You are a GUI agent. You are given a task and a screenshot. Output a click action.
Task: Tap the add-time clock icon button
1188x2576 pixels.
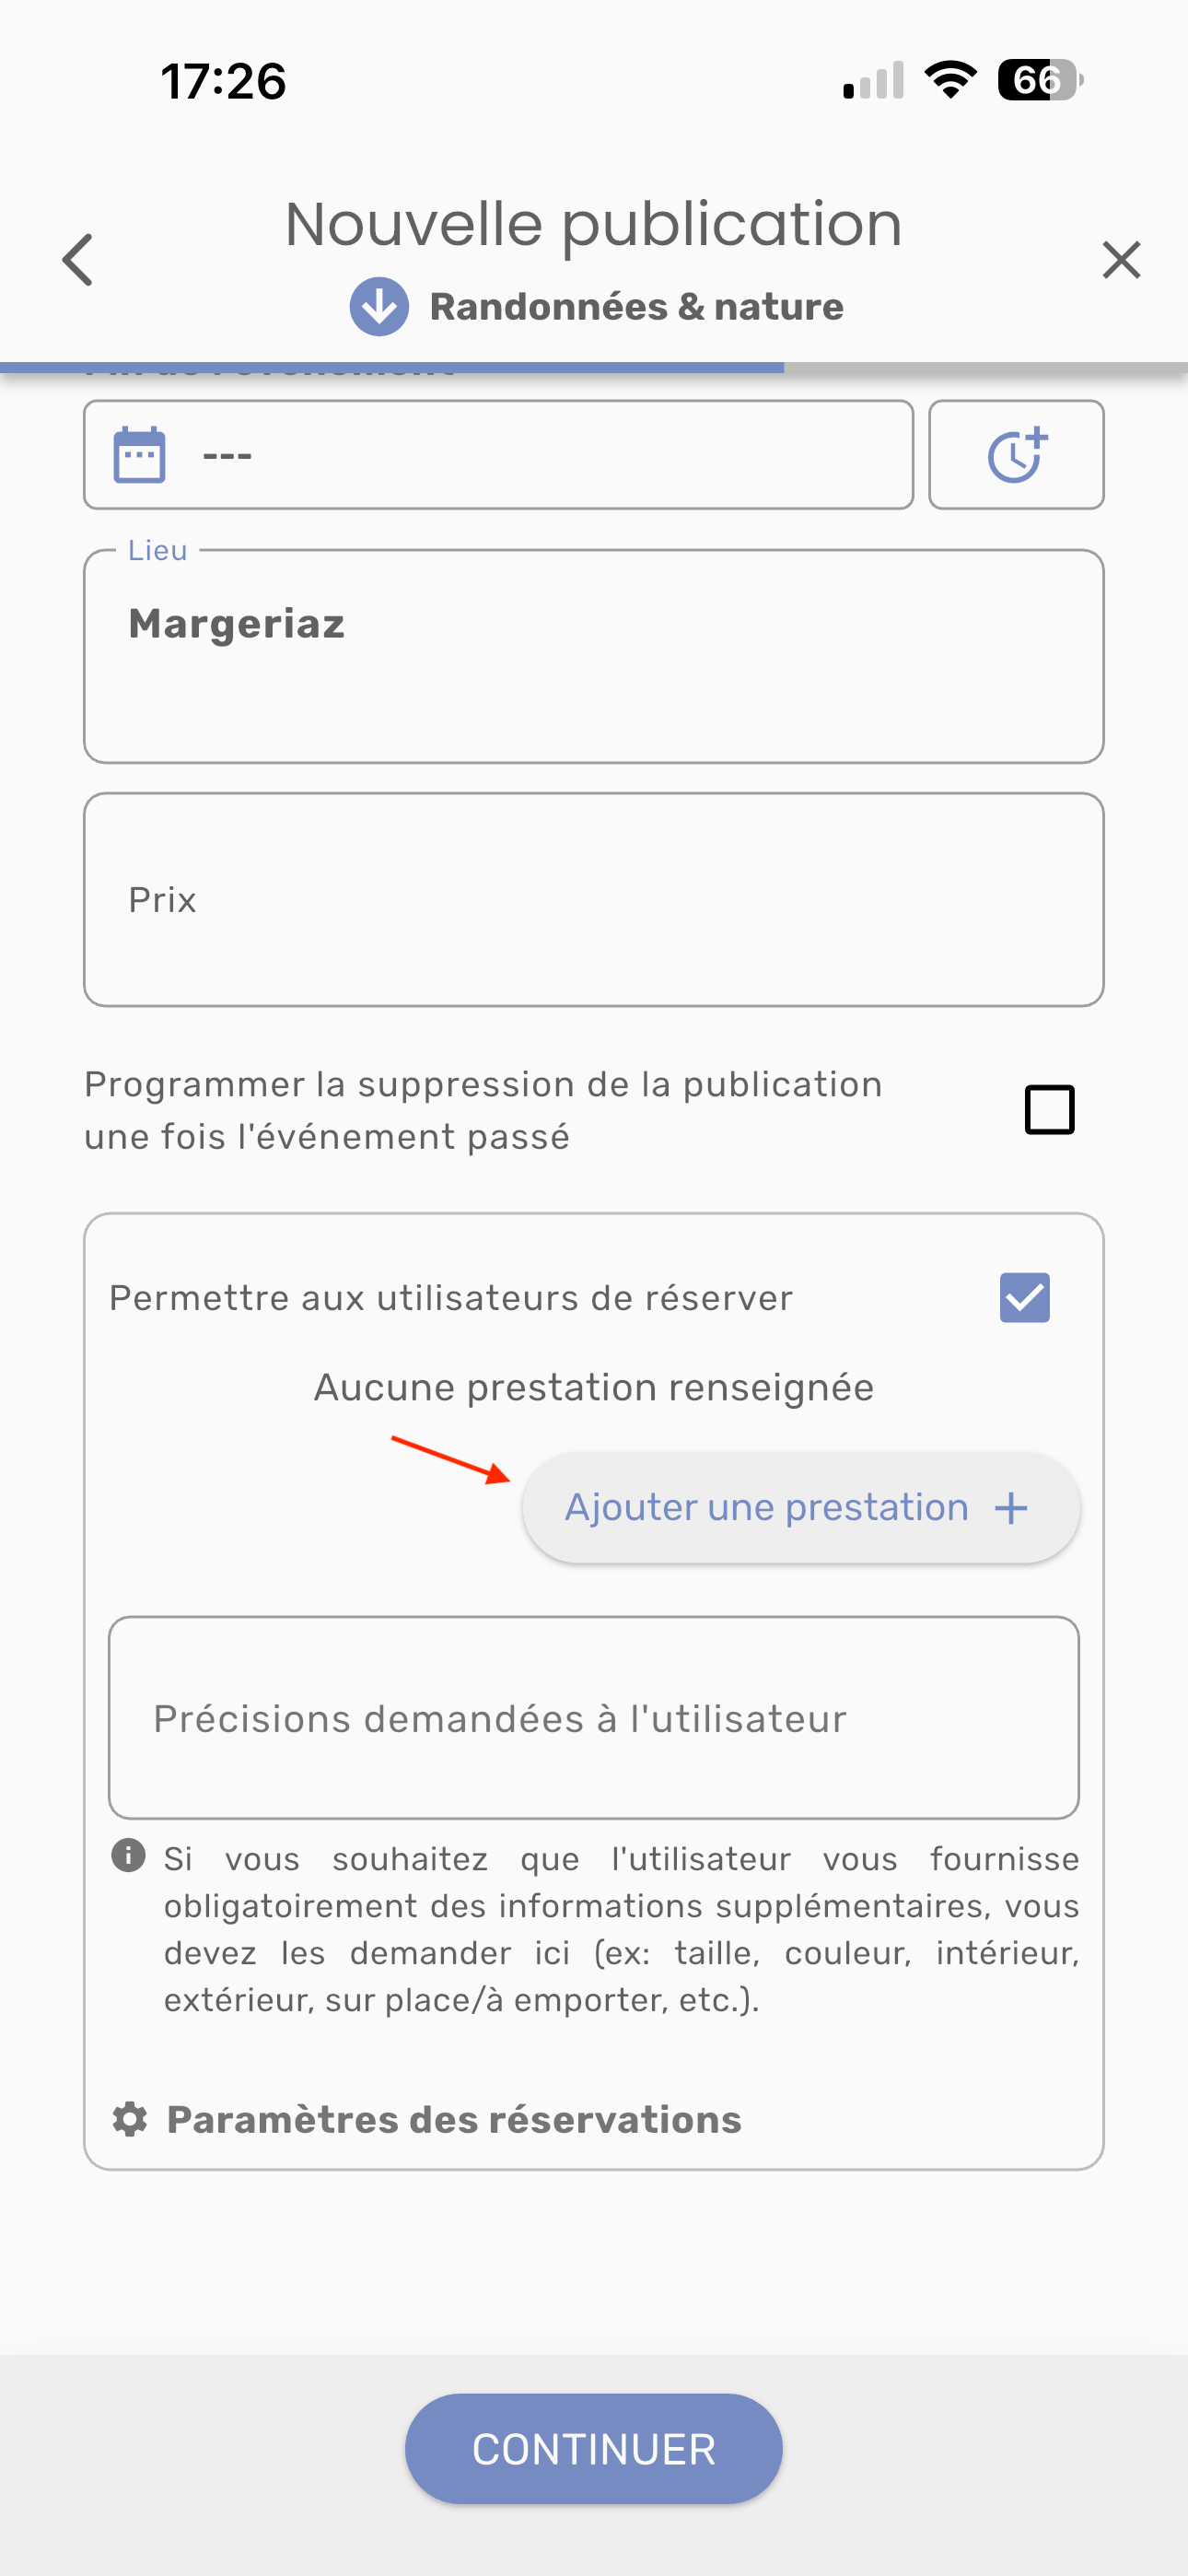click(x=1016, y=455)
